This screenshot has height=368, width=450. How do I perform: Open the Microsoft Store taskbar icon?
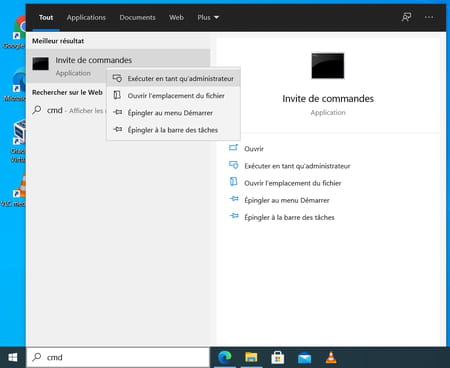coord(278,357)
